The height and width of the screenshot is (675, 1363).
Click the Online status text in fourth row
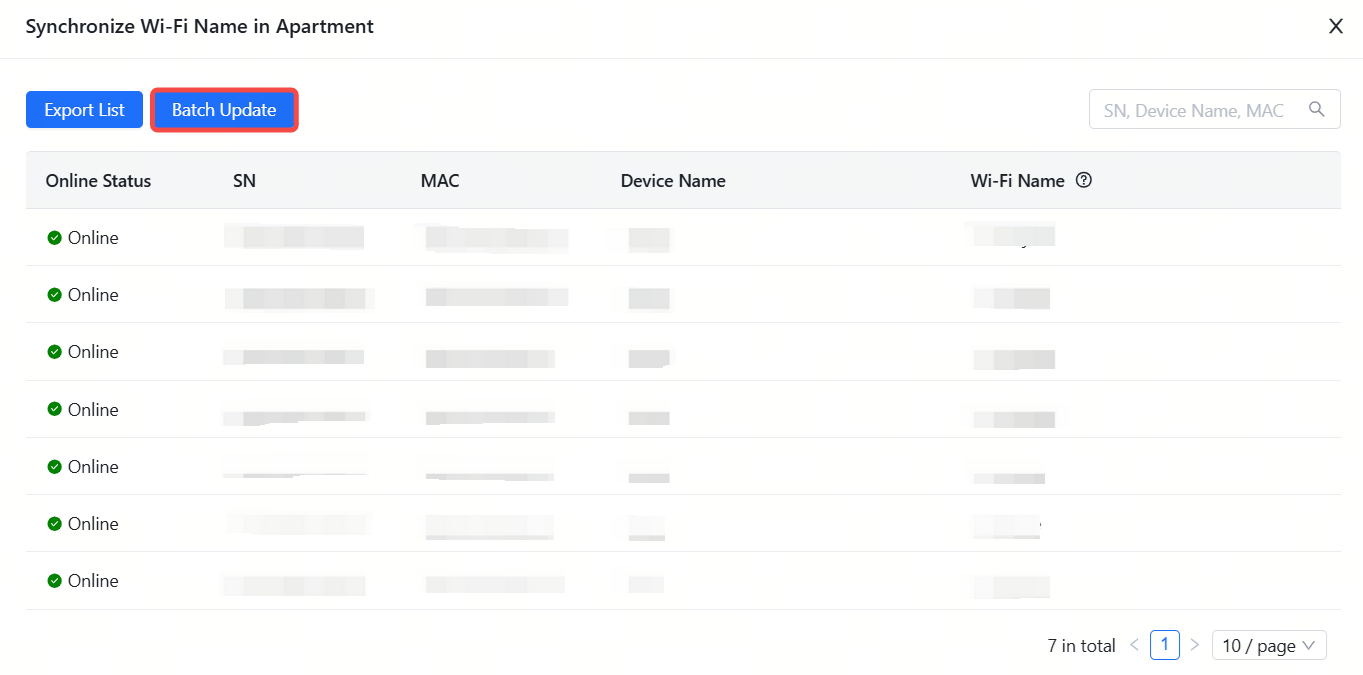[x=93, y=410]
